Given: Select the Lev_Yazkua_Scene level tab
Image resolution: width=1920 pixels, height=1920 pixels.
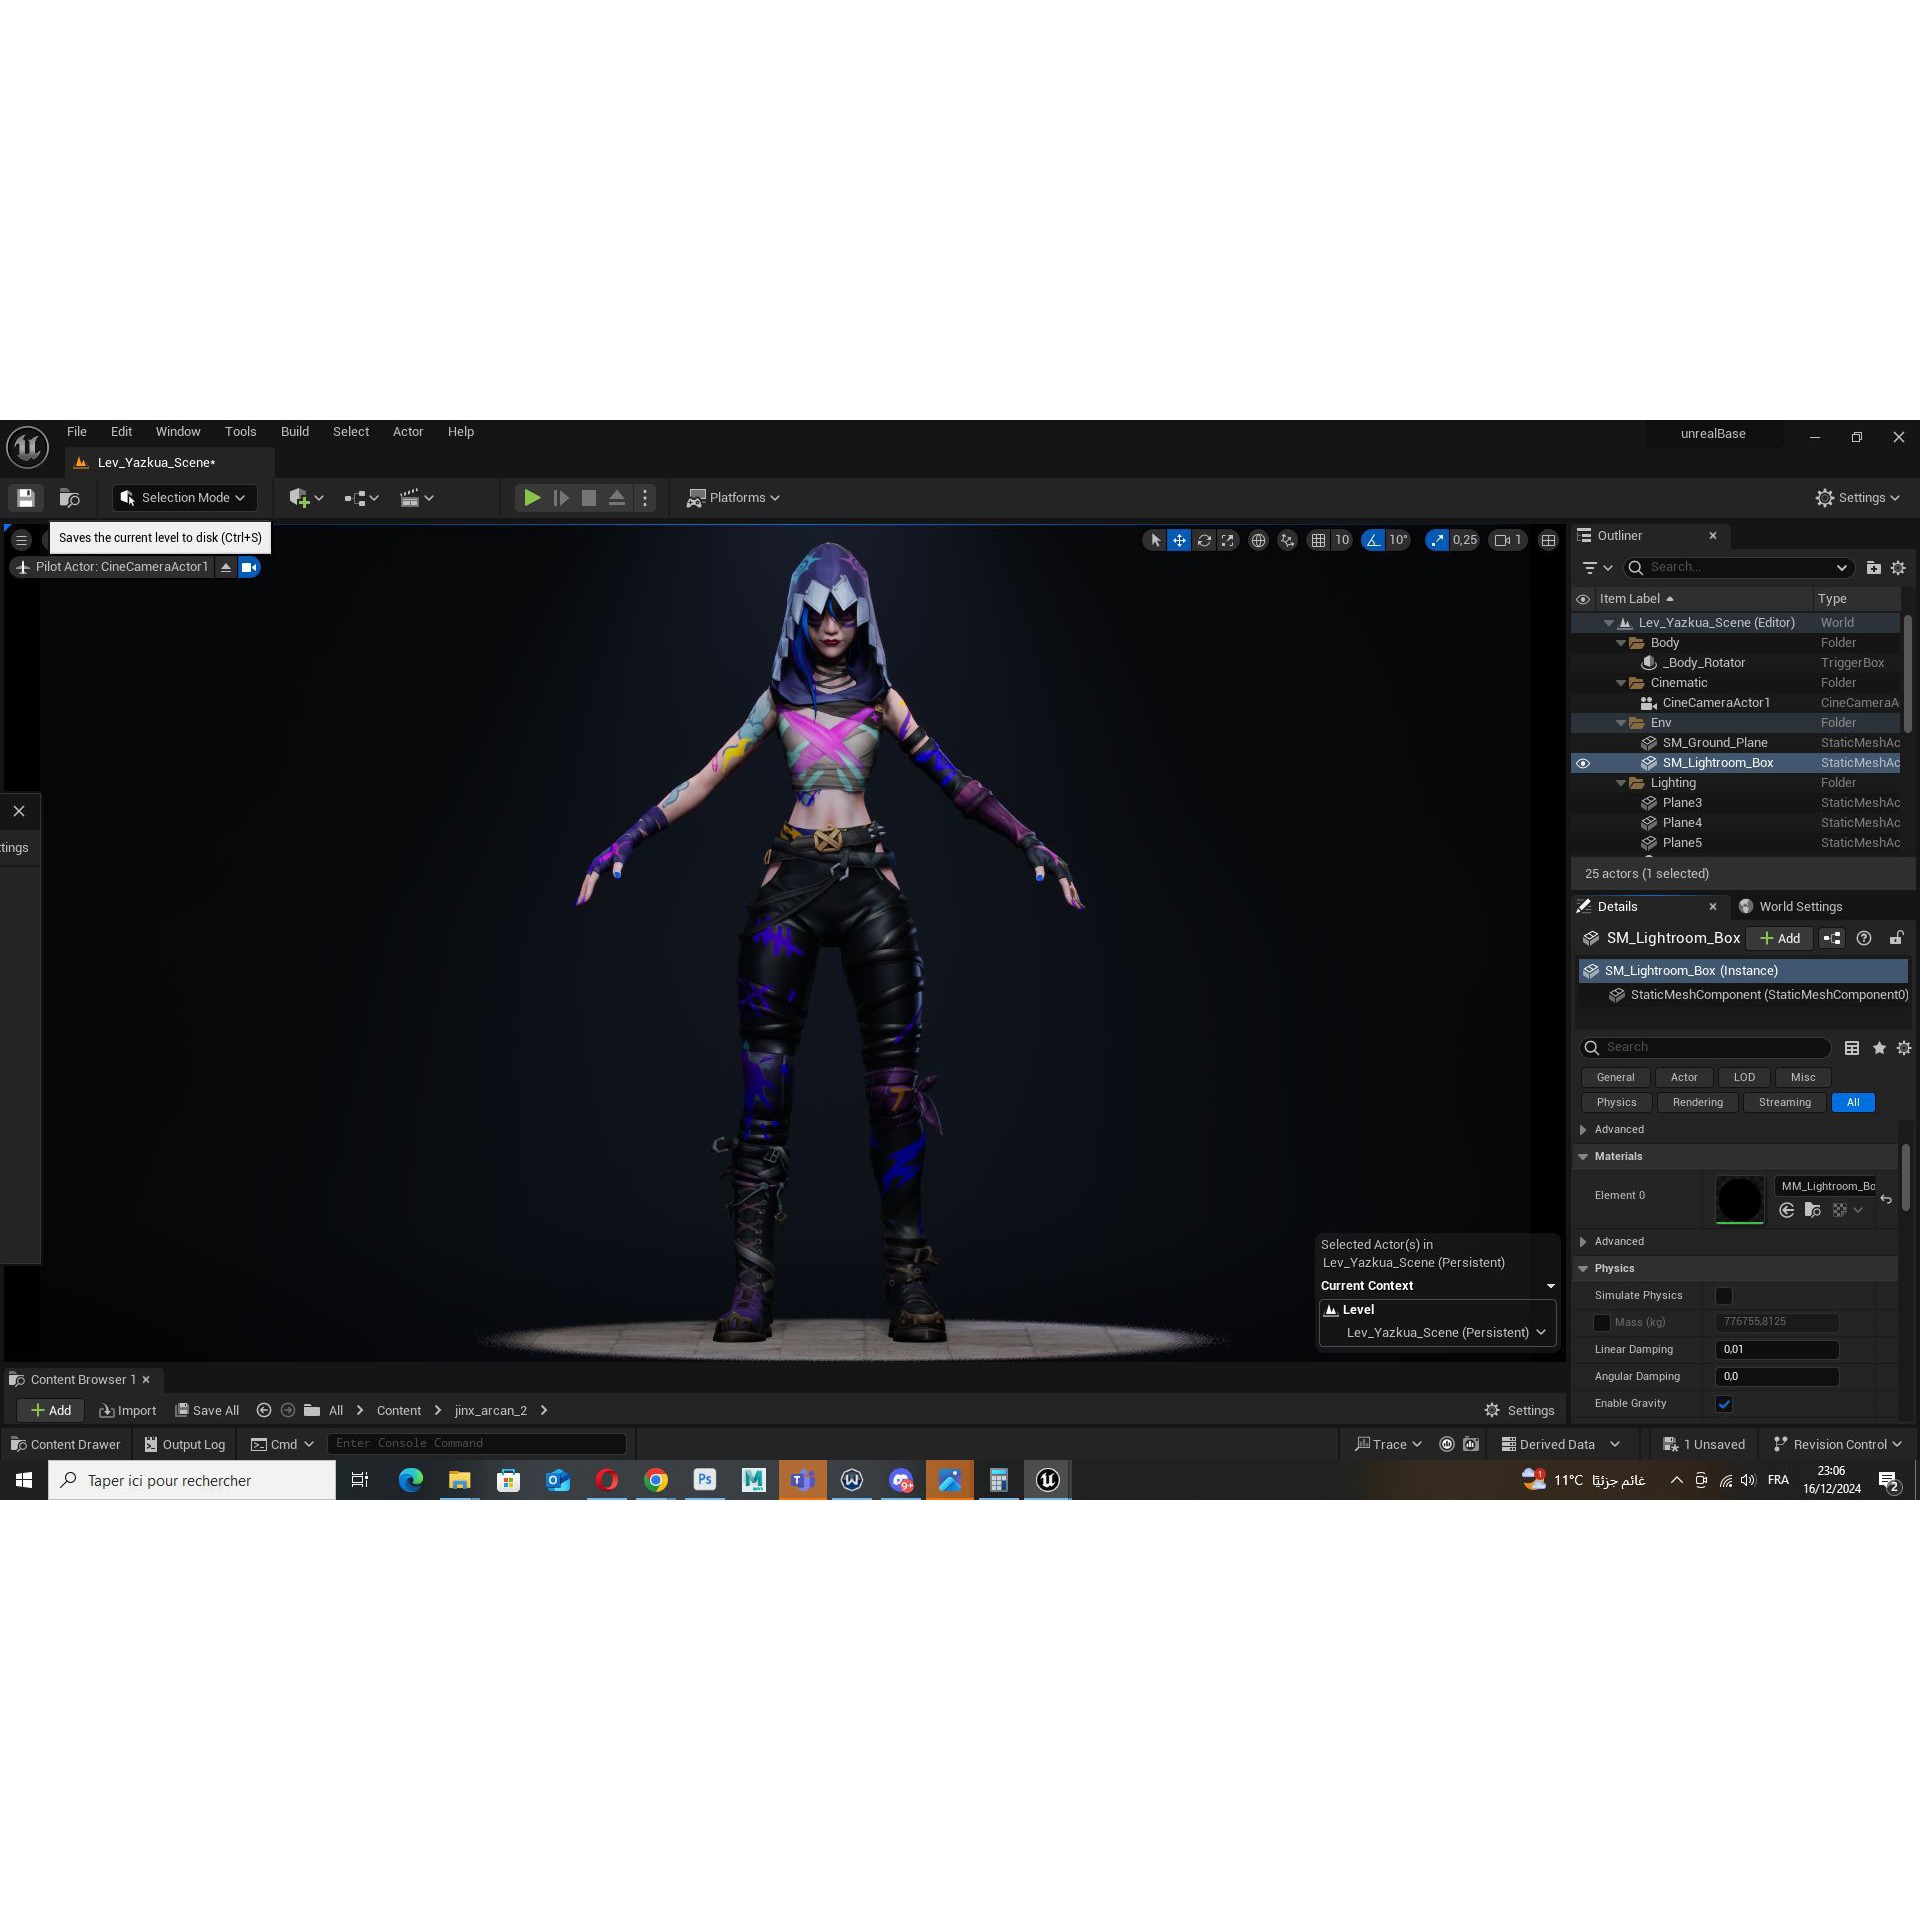Looking at the screenshot, I should 156,462.
